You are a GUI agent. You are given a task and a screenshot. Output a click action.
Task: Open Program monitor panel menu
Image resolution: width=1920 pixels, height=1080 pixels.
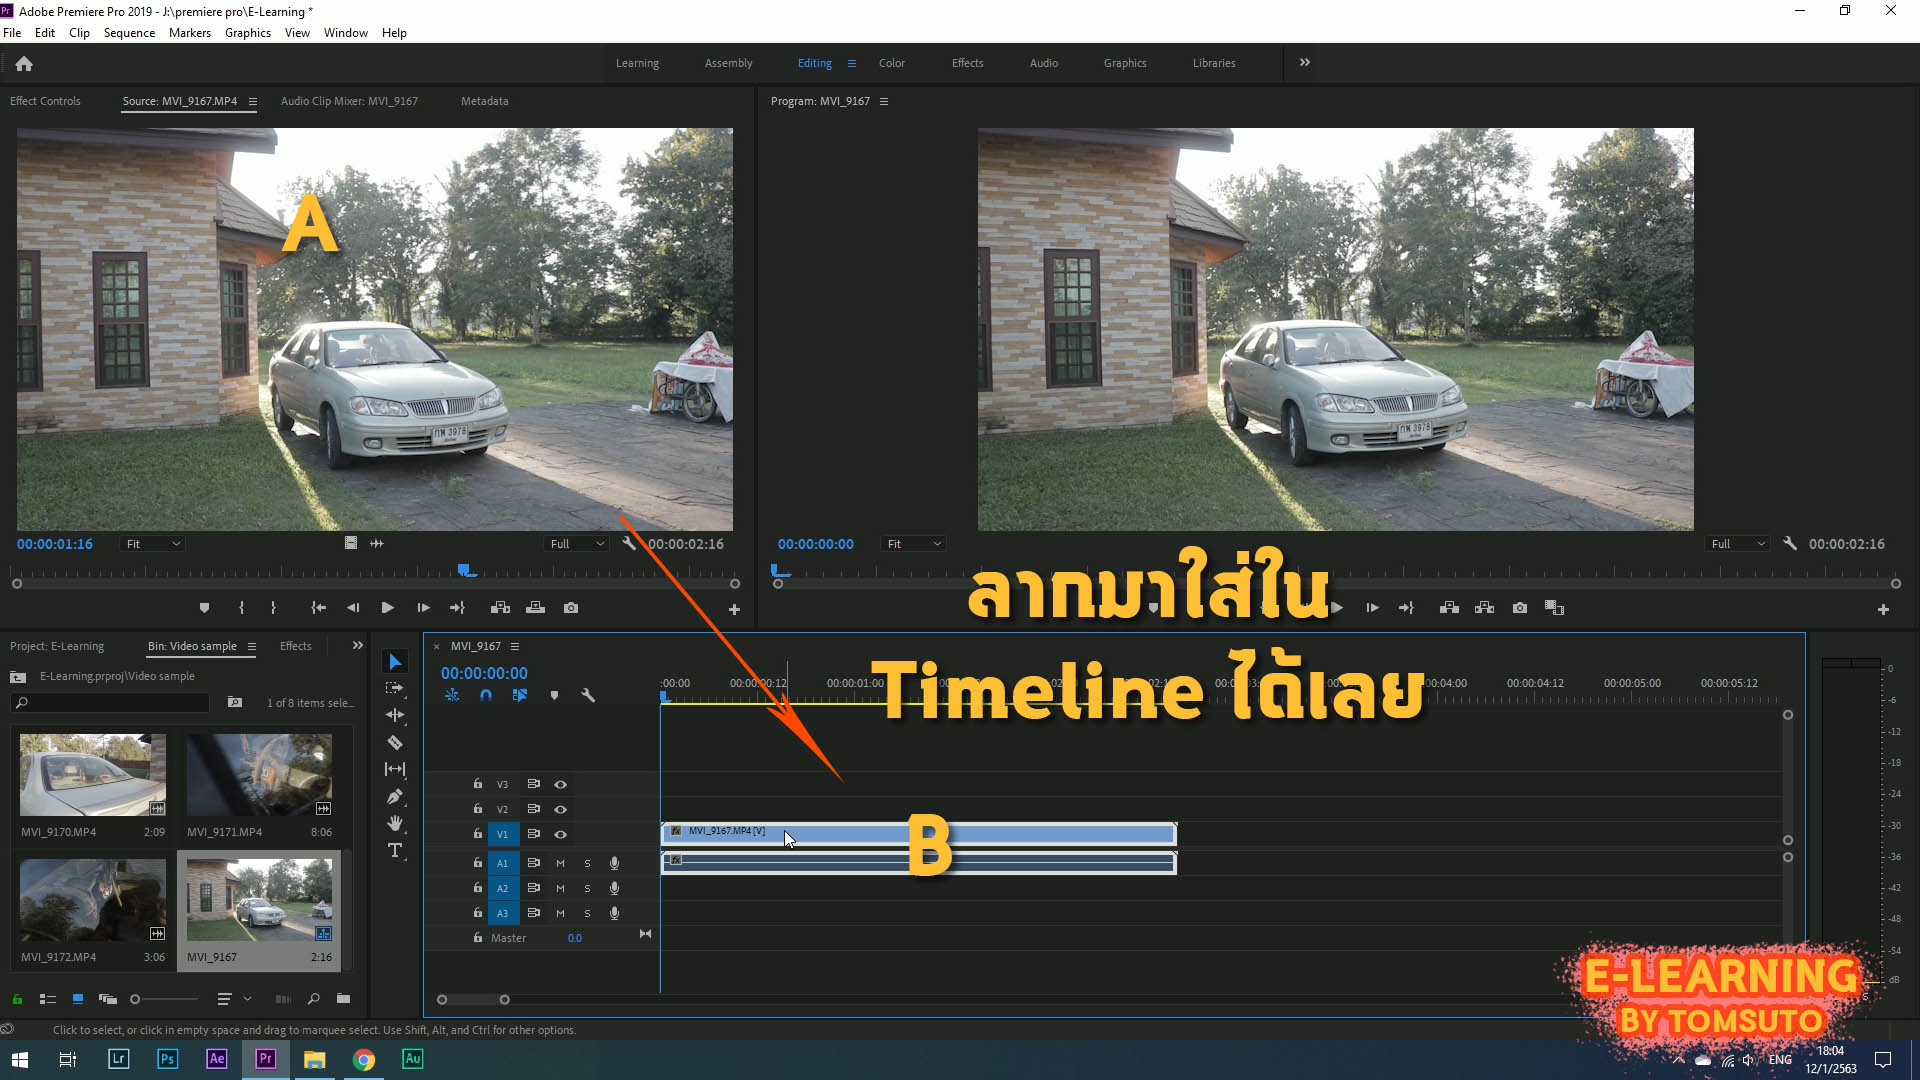pyautogui.click(x=884, y=101)
